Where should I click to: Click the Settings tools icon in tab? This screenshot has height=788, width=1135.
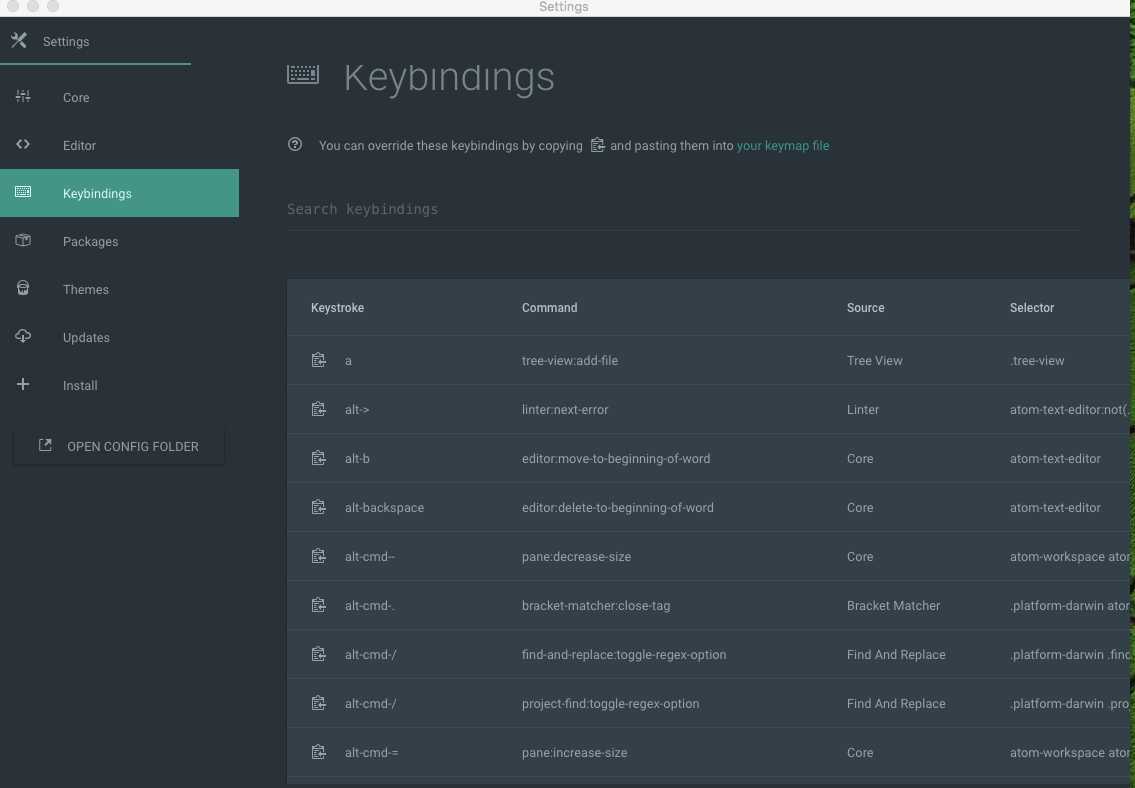click(19, 41)
